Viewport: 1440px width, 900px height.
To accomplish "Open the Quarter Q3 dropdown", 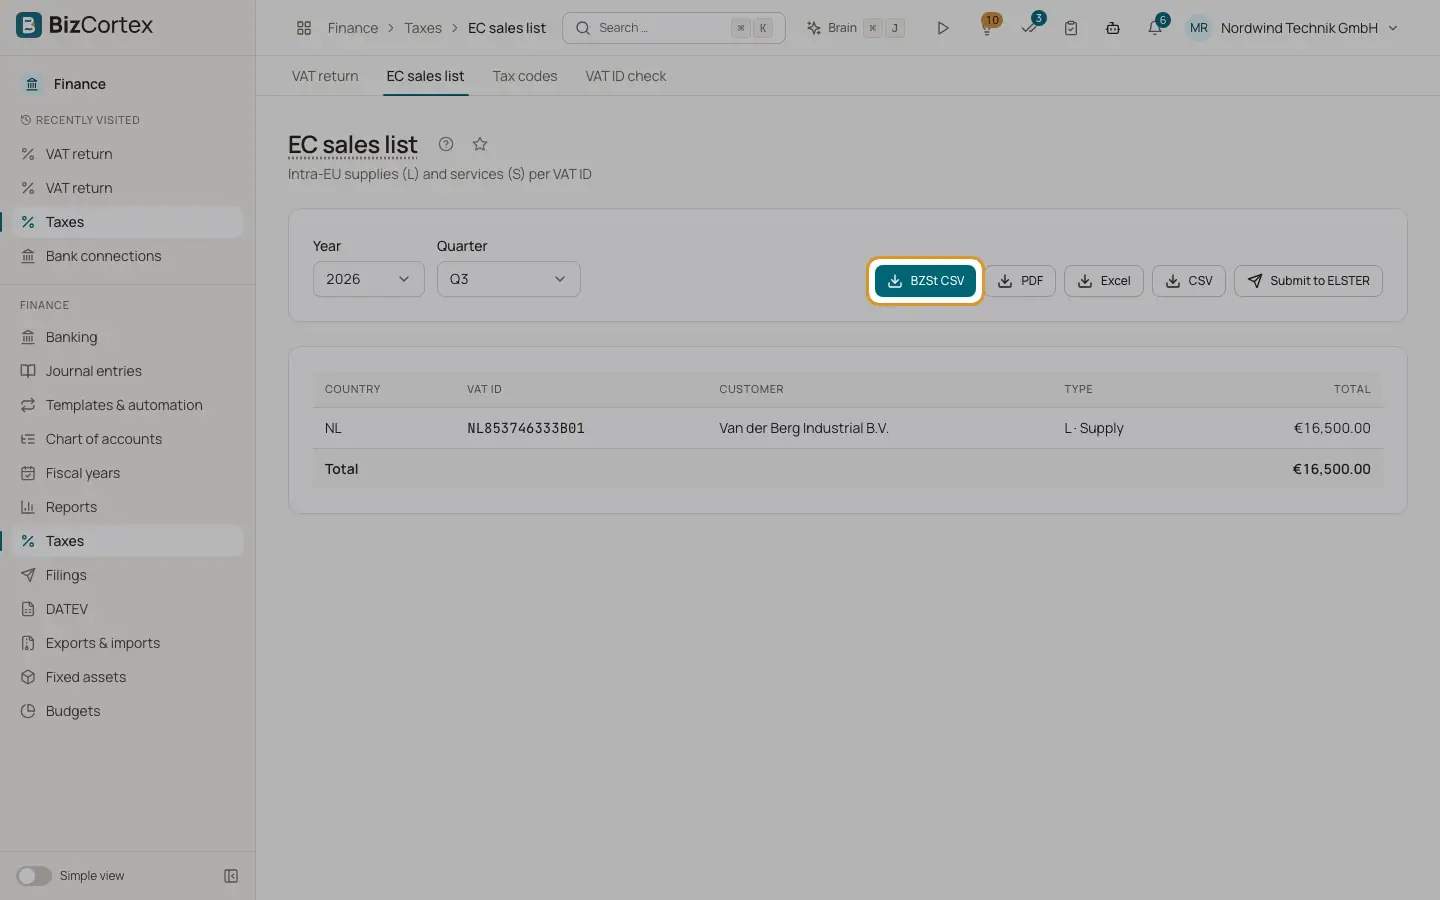I will click(x=509, y=279).
